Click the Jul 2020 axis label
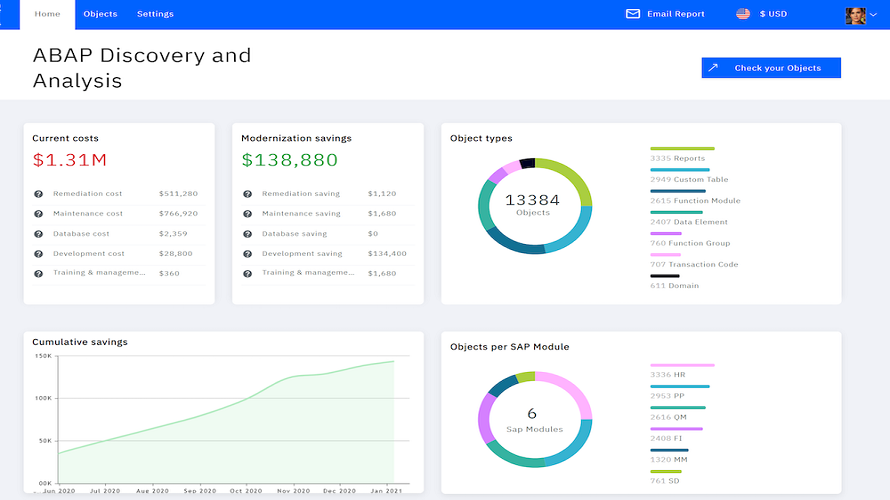890x500 pixels. tap(105, 491)
